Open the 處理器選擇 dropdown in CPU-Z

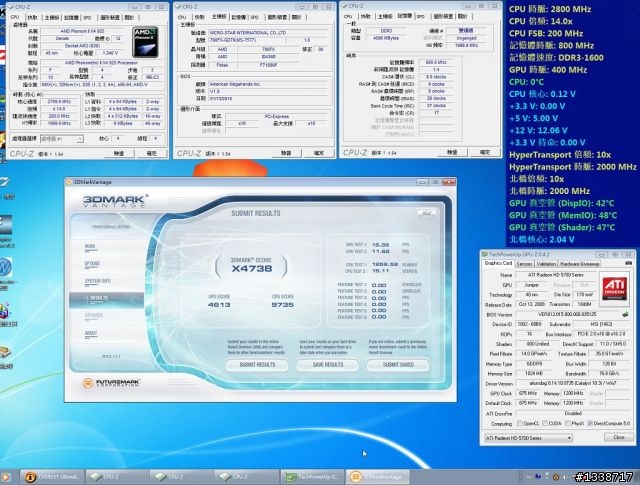point(62,139)
